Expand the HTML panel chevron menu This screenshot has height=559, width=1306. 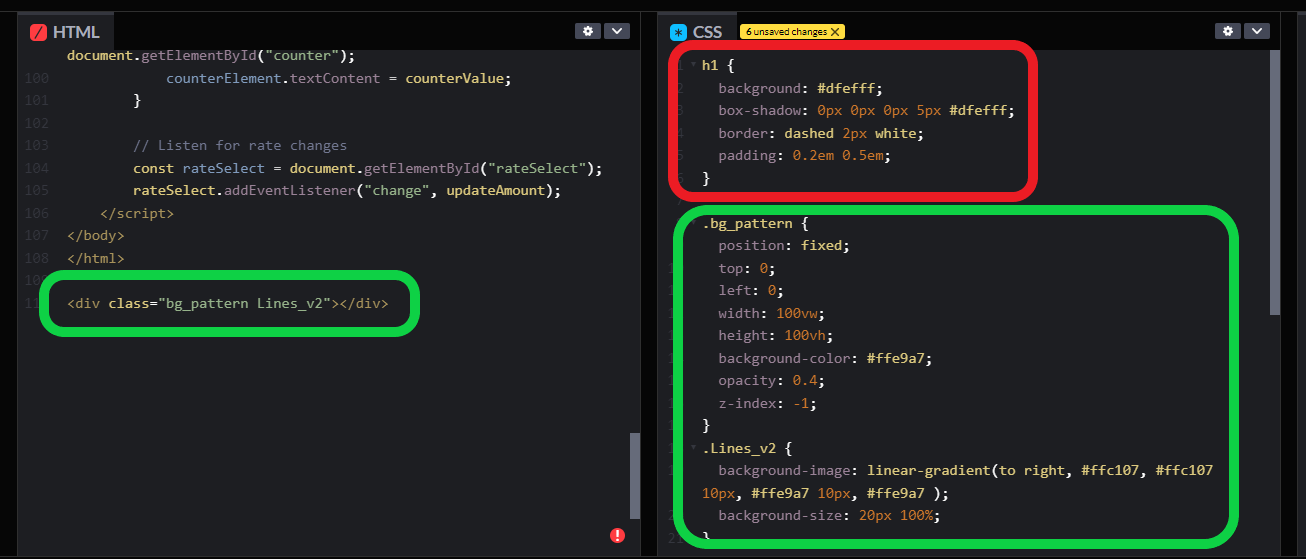617,31
